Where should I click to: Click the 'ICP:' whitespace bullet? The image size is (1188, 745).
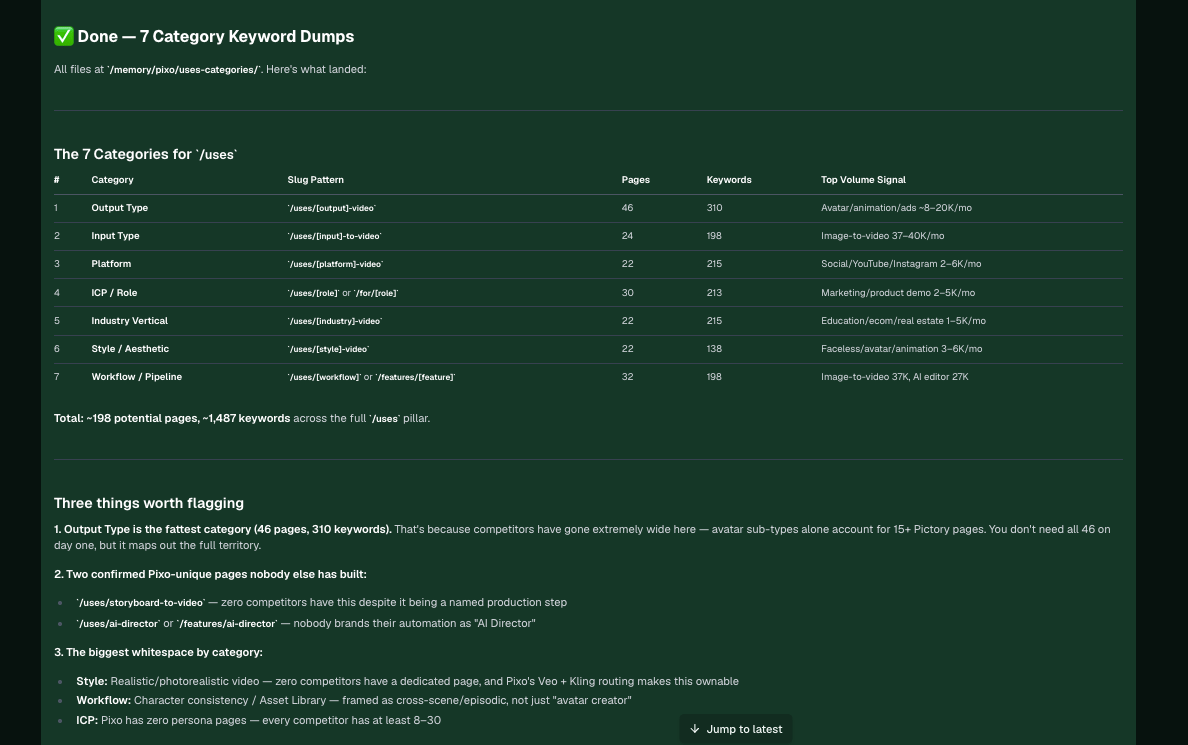coord(258,720)
